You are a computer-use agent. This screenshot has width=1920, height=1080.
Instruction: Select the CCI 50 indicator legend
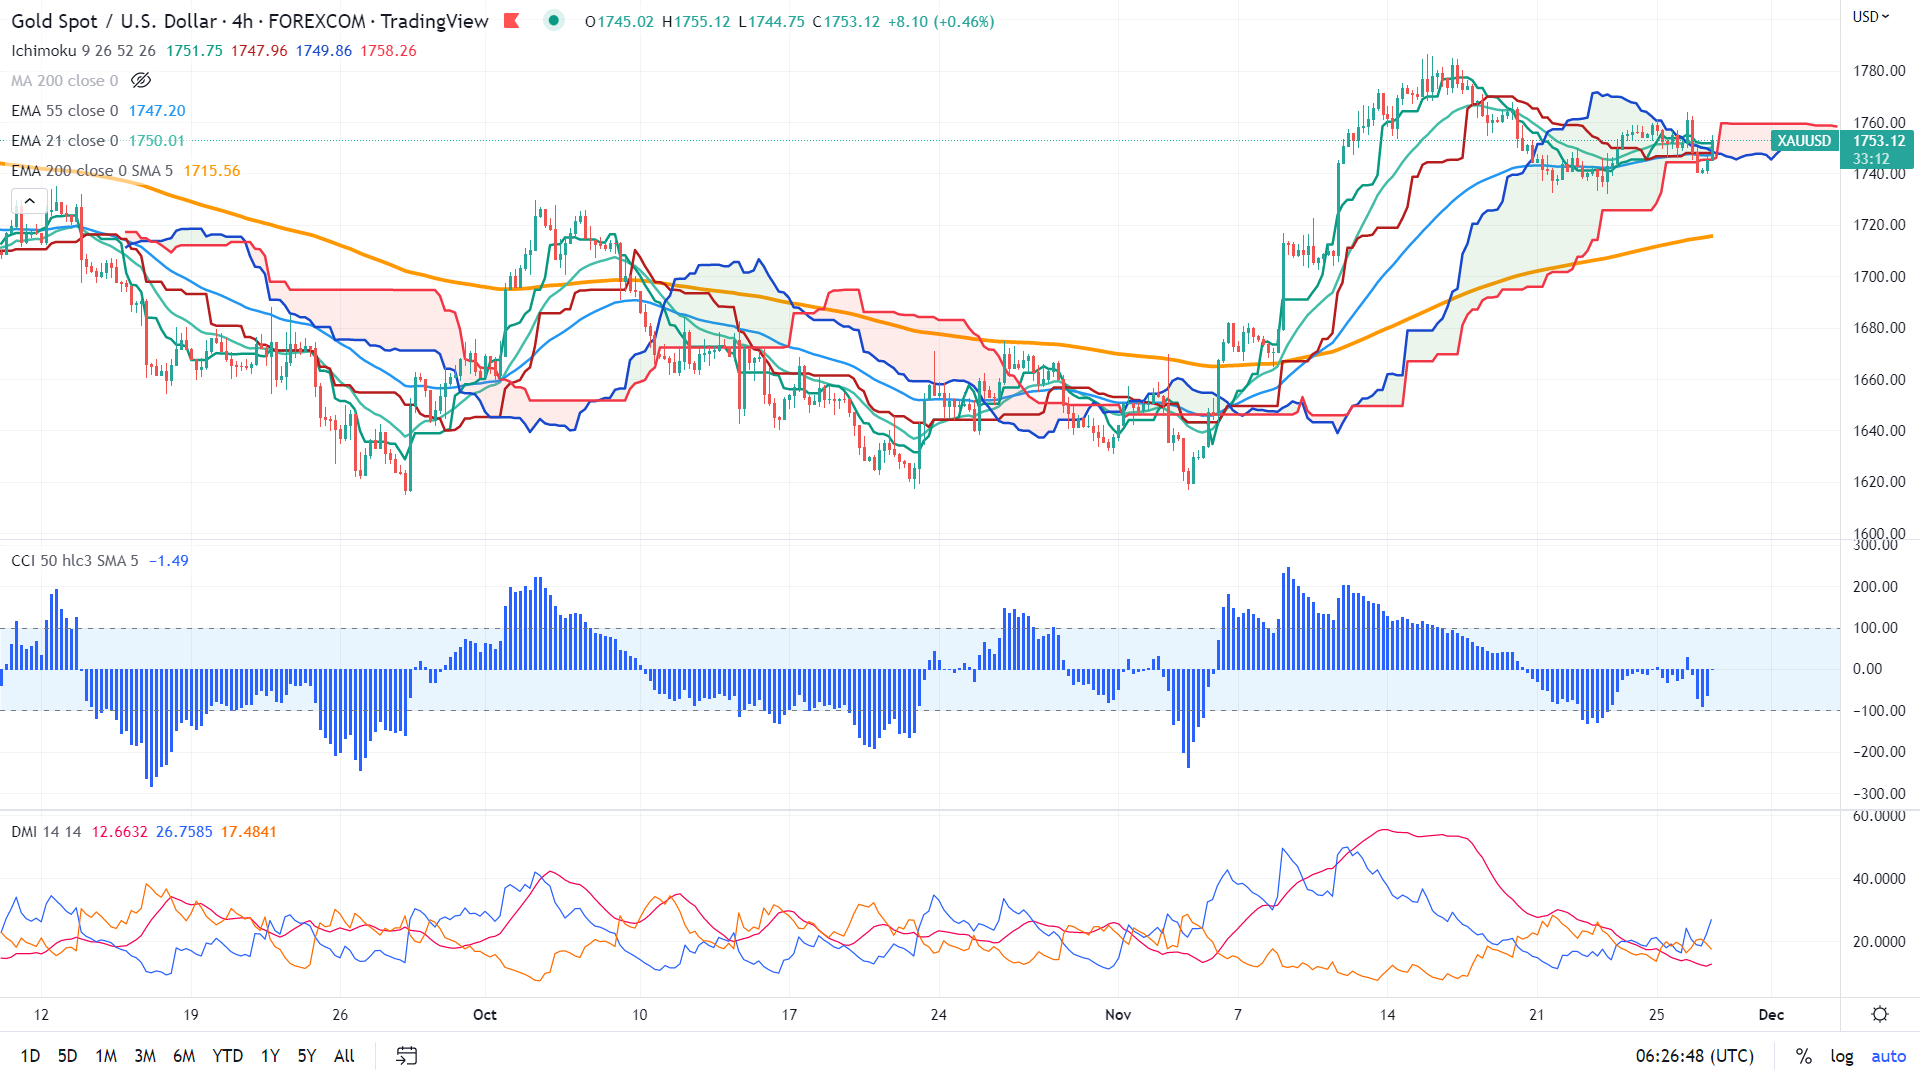(x=74, y=561)
